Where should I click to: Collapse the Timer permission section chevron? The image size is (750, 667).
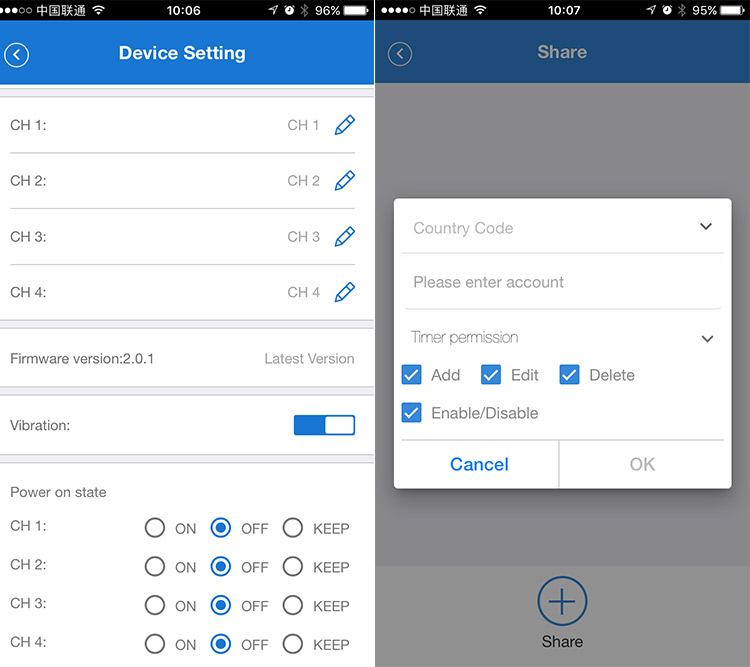tap(707, 338)
